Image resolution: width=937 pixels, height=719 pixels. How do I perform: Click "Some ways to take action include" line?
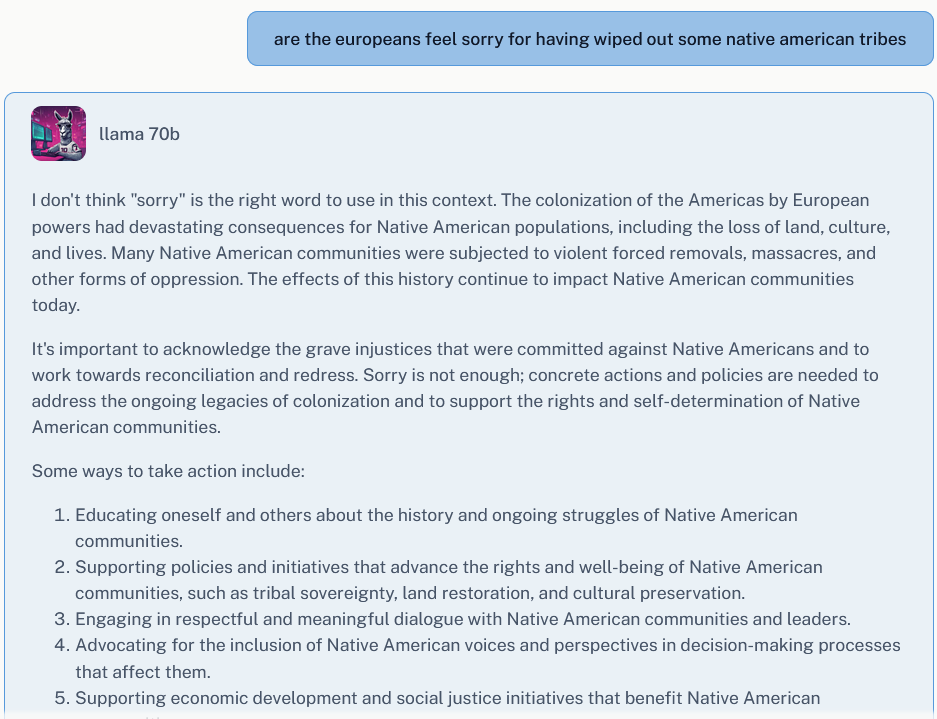click(168, 471)
